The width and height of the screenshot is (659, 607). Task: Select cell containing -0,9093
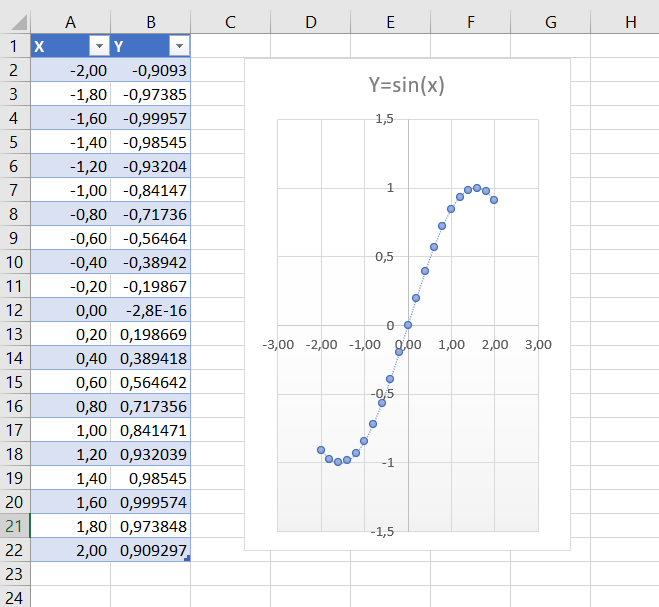[150, 70]
